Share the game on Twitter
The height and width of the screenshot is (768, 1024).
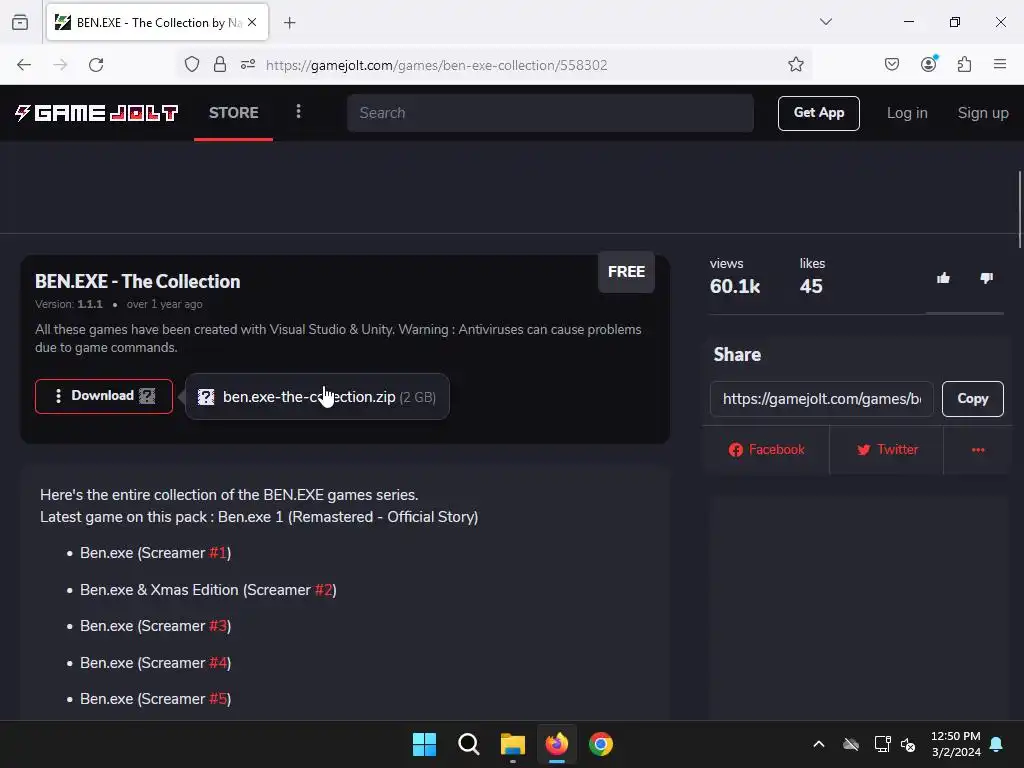[887, 449]
